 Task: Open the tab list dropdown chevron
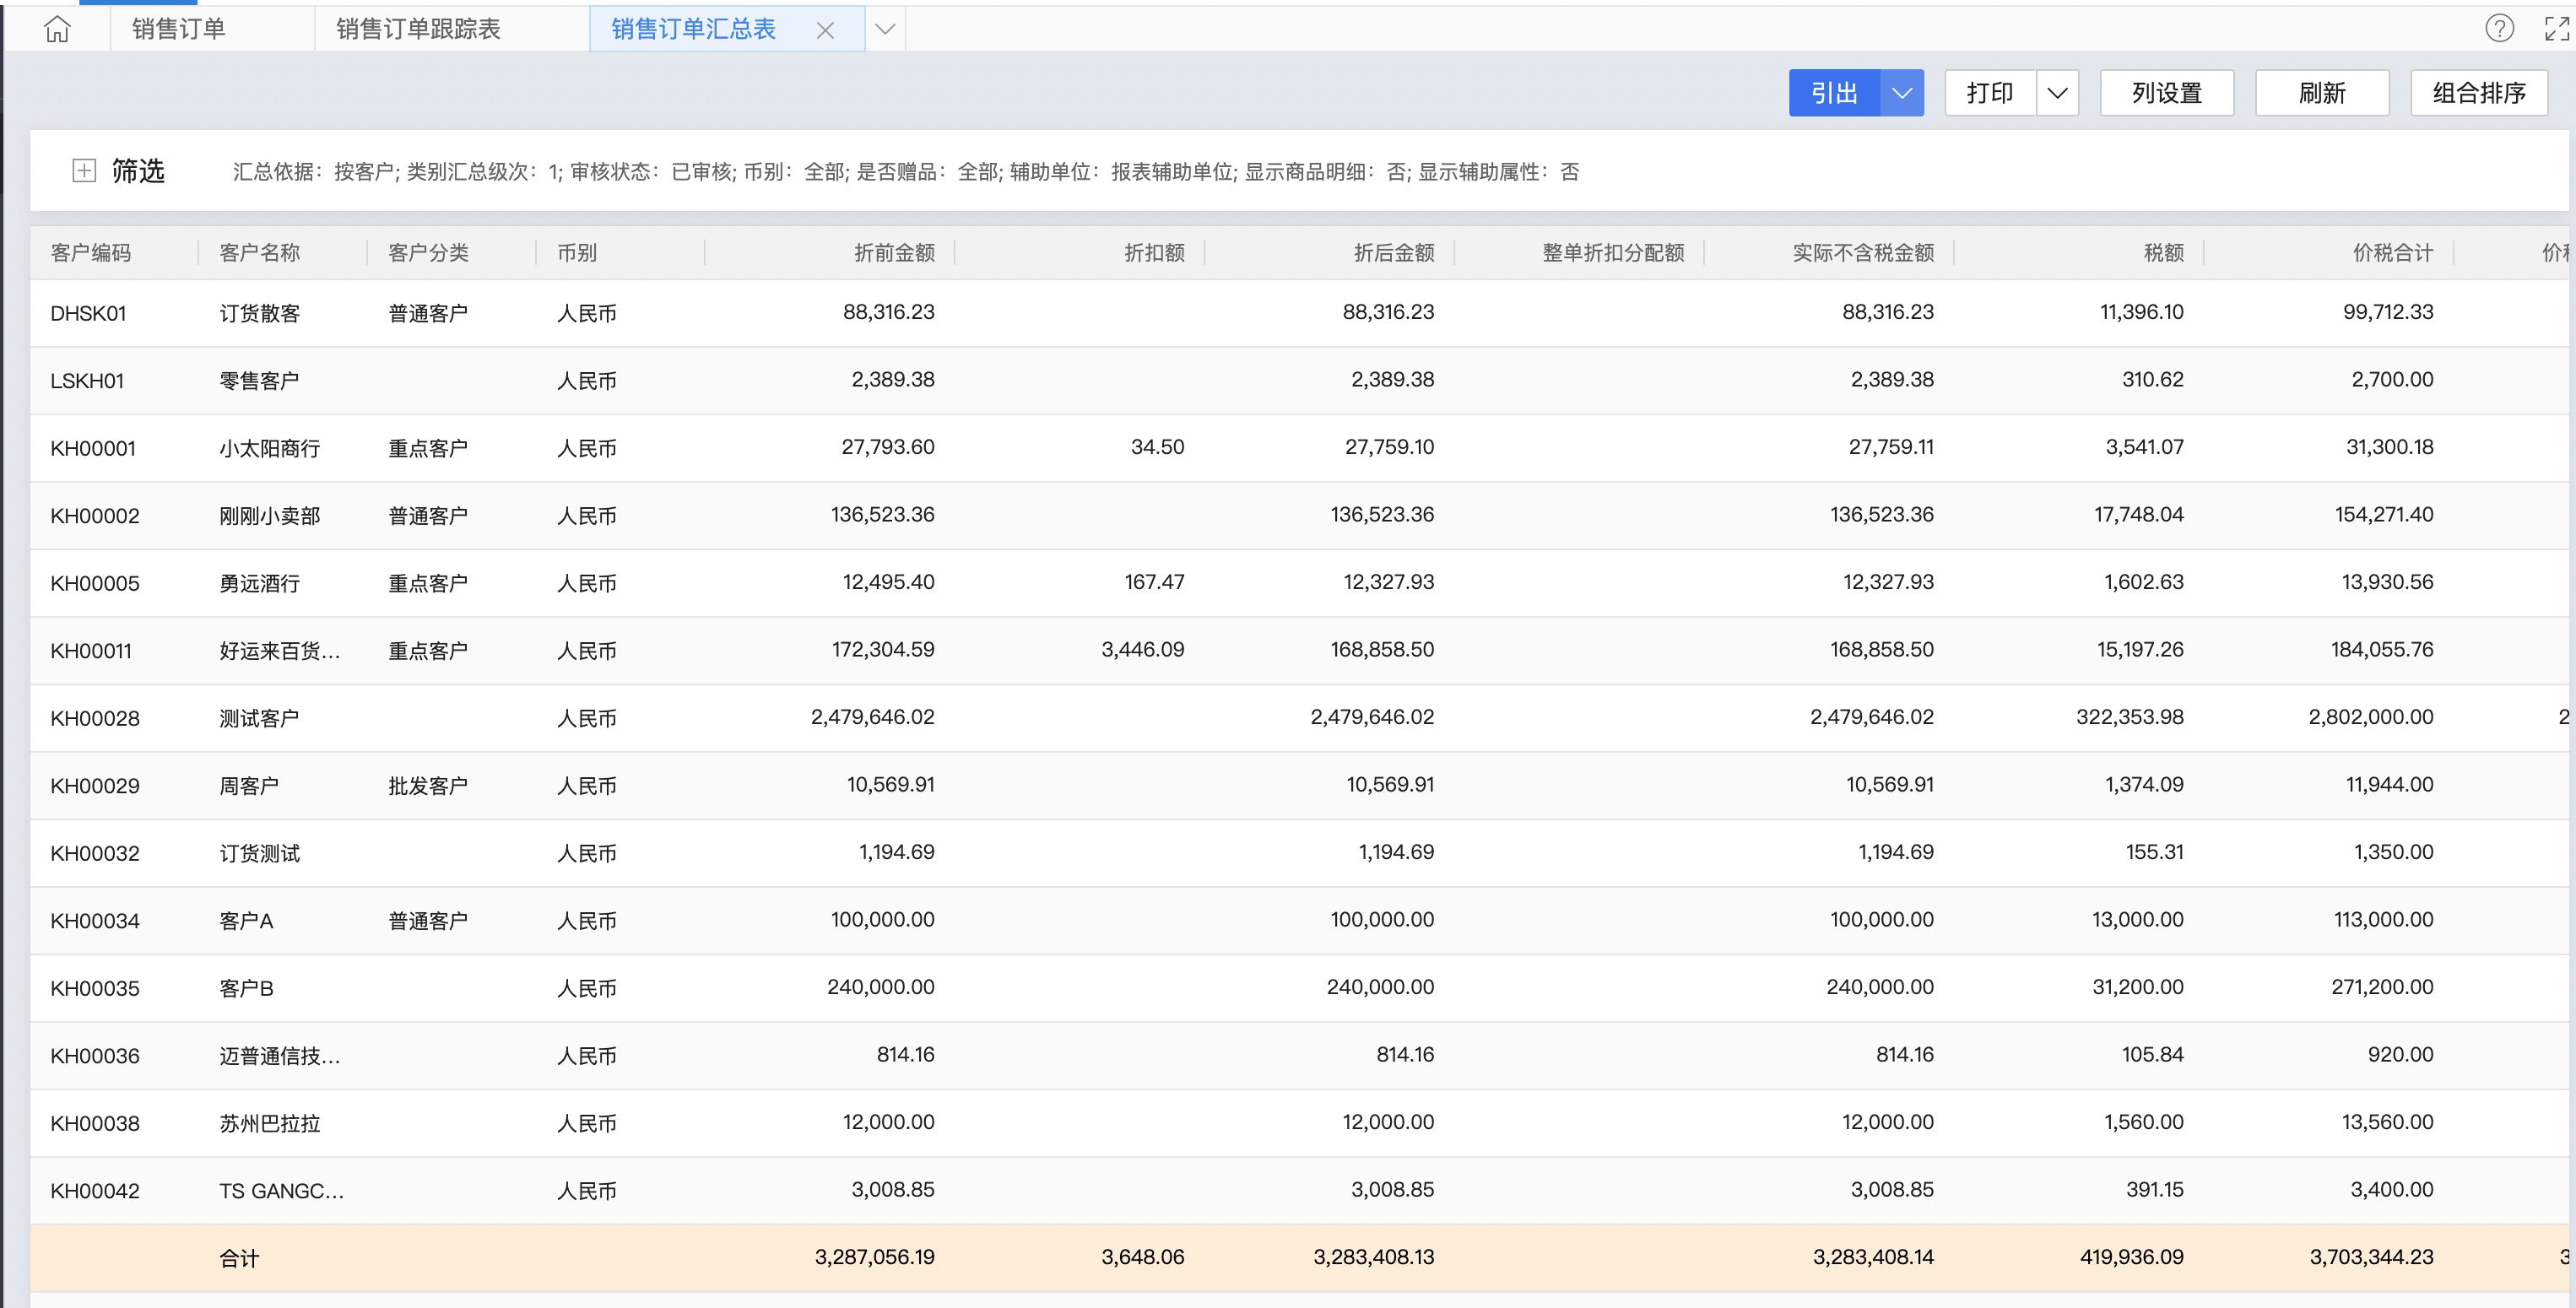tap(885, 29)
